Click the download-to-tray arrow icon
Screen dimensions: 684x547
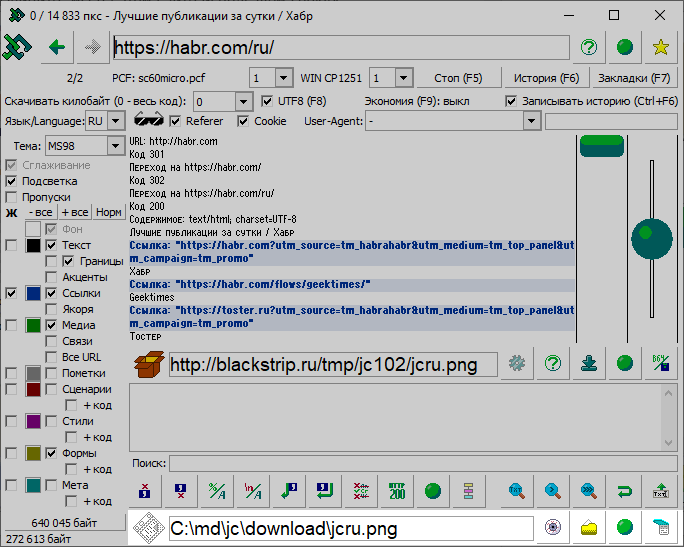coord(589,363)
